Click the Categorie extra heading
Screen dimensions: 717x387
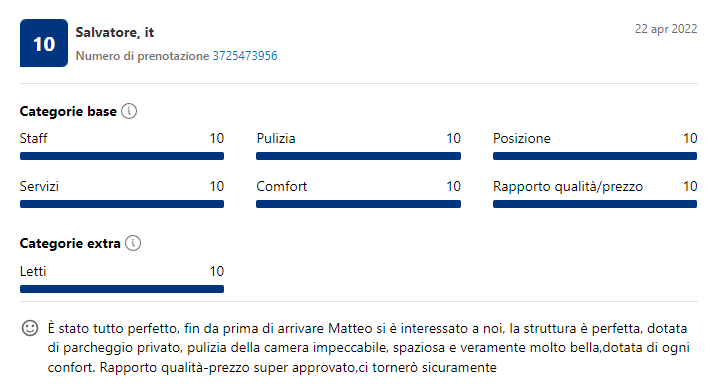coord(70,243)
